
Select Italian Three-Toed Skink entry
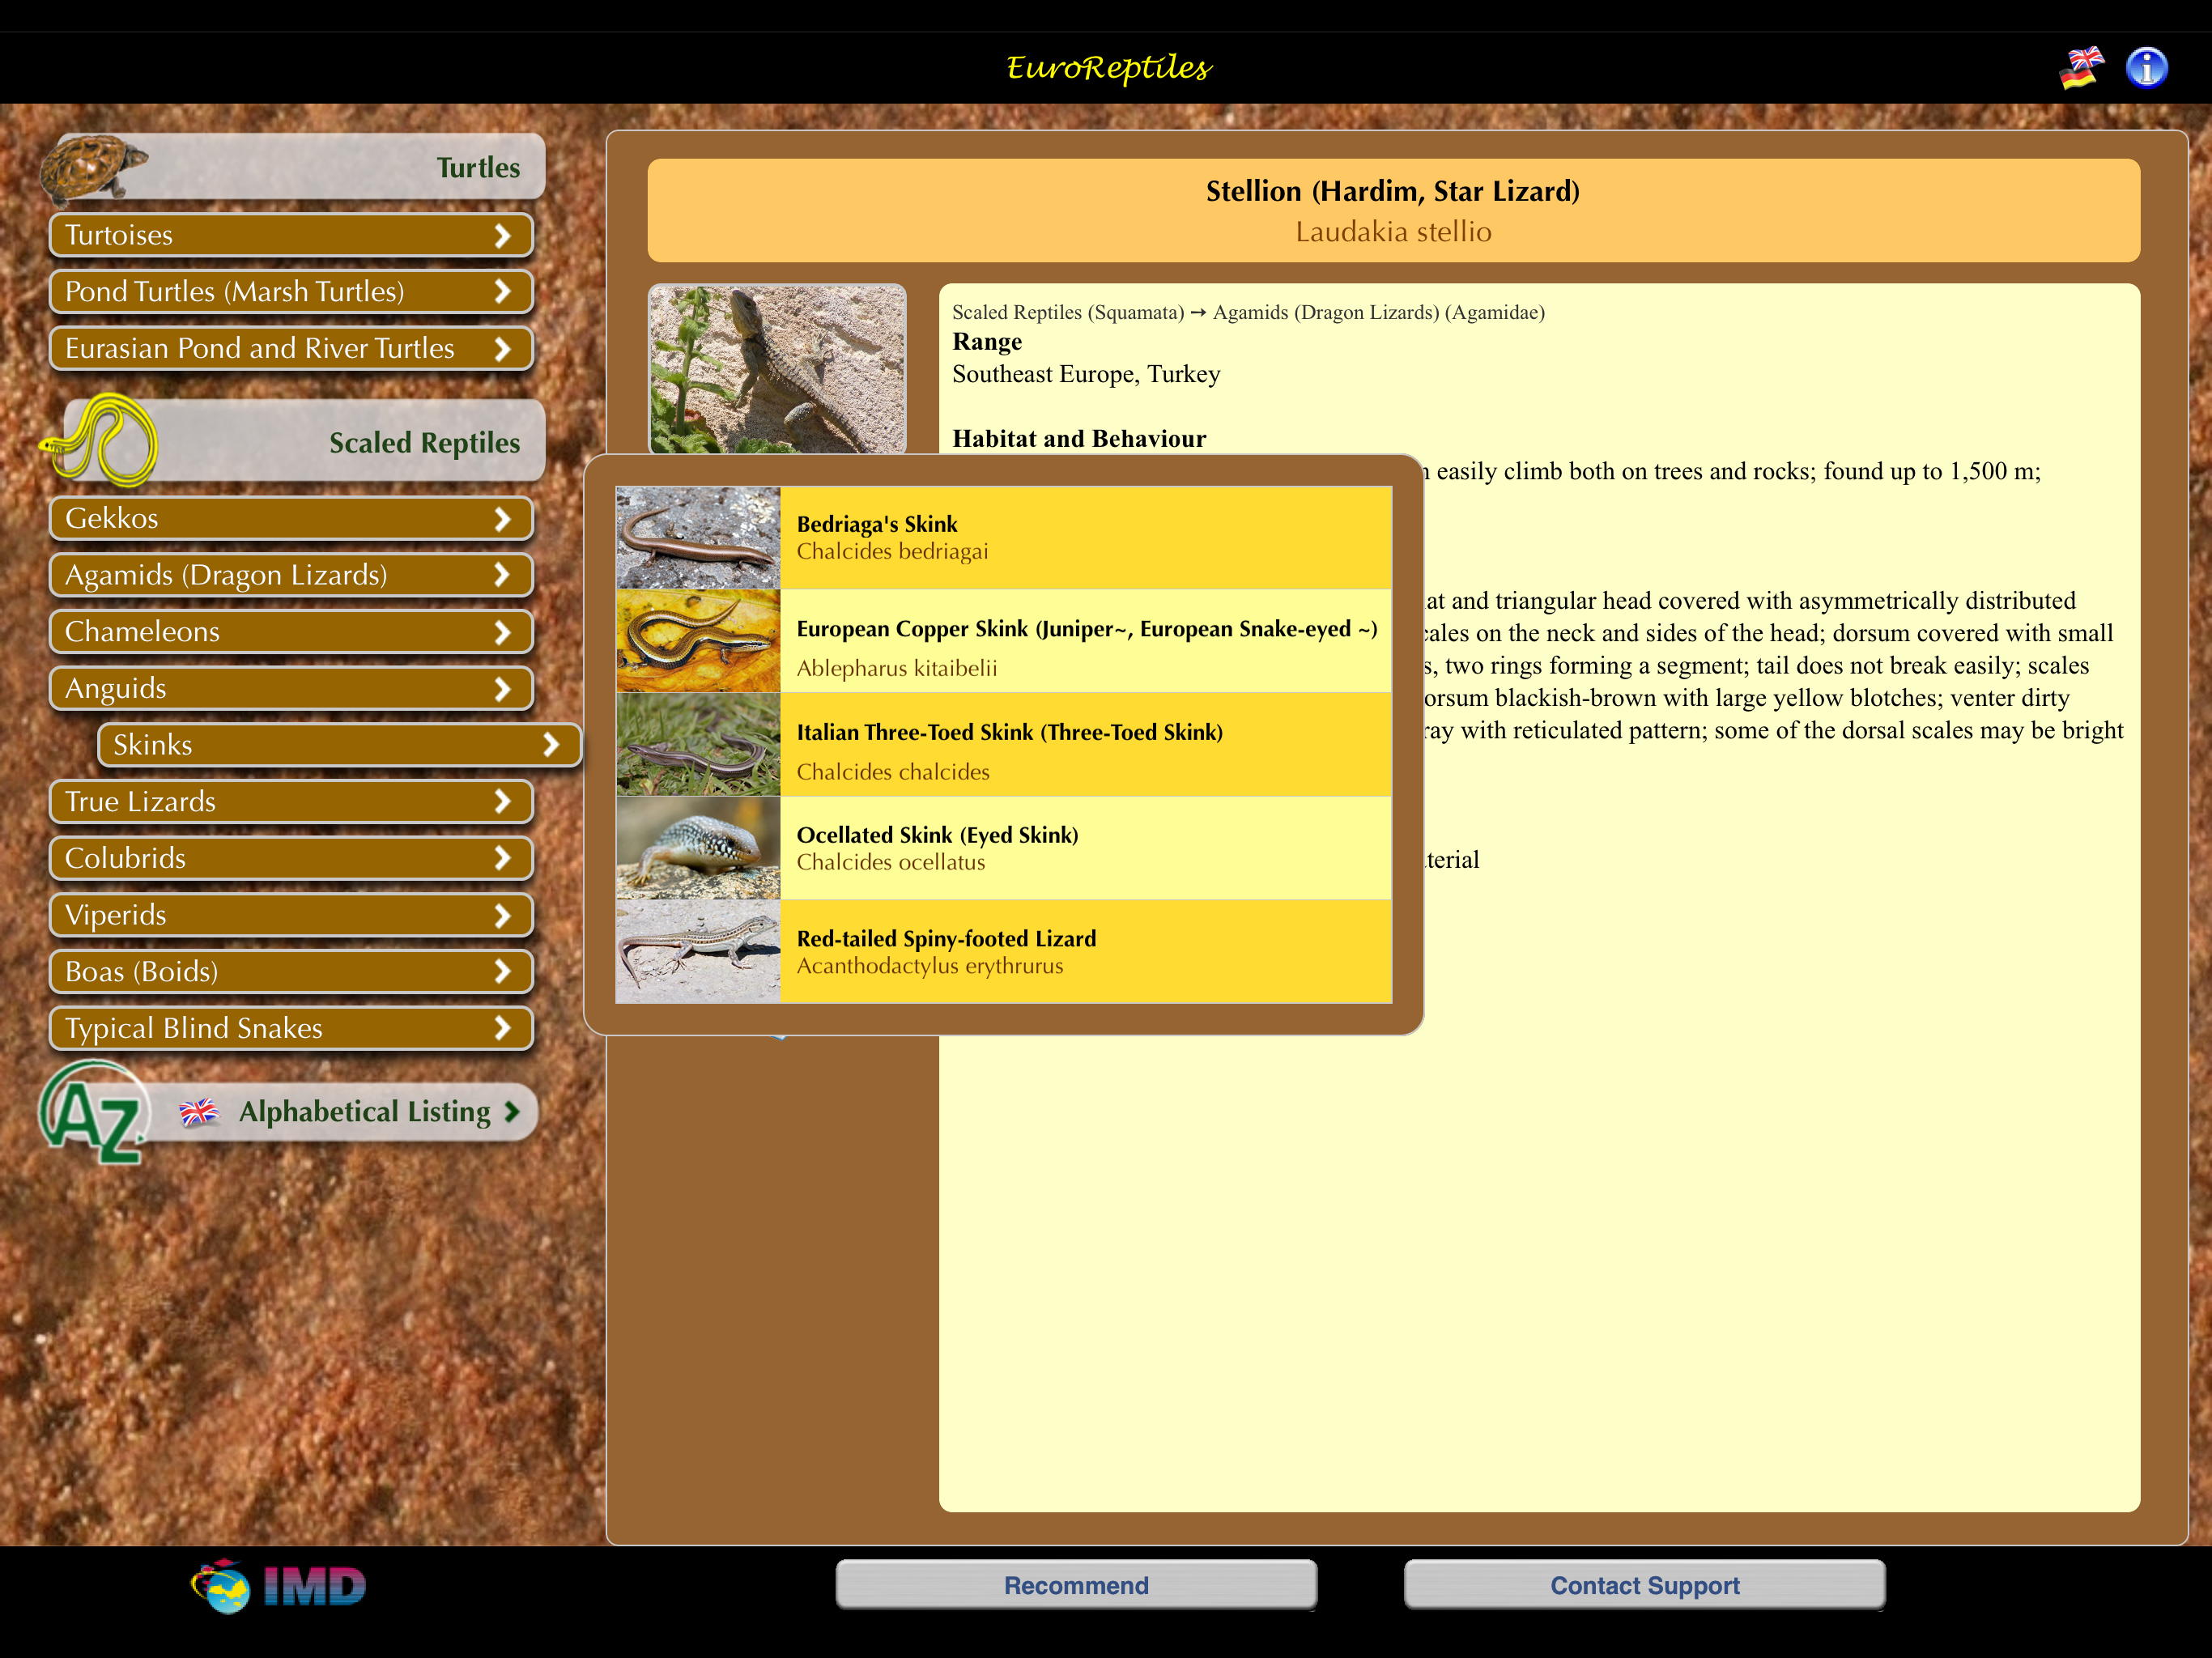click(x=1004, y=745)
